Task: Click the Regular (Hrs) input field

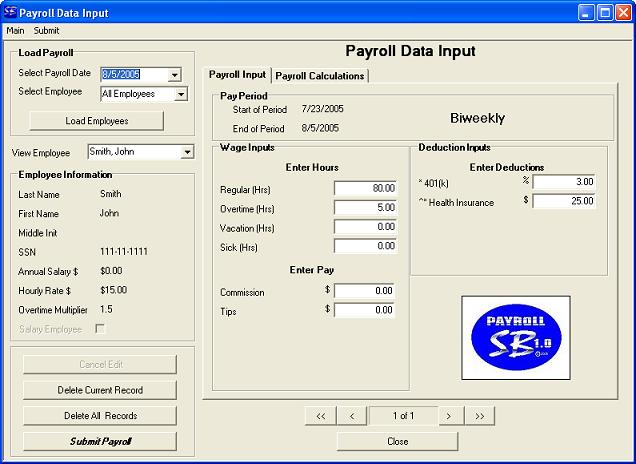Action: click(x=365, y=188)
